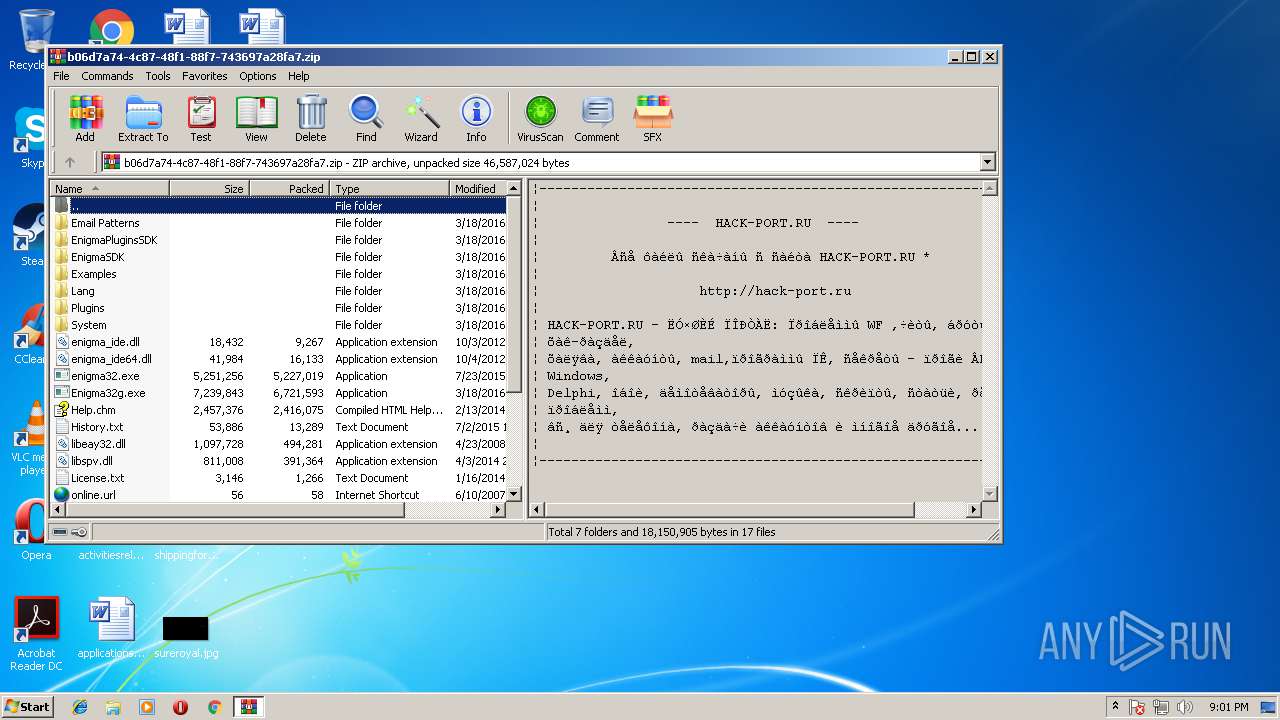The image size is (1280, 720).
Task: Open the Comment tool
Action: tap(597, 119)
